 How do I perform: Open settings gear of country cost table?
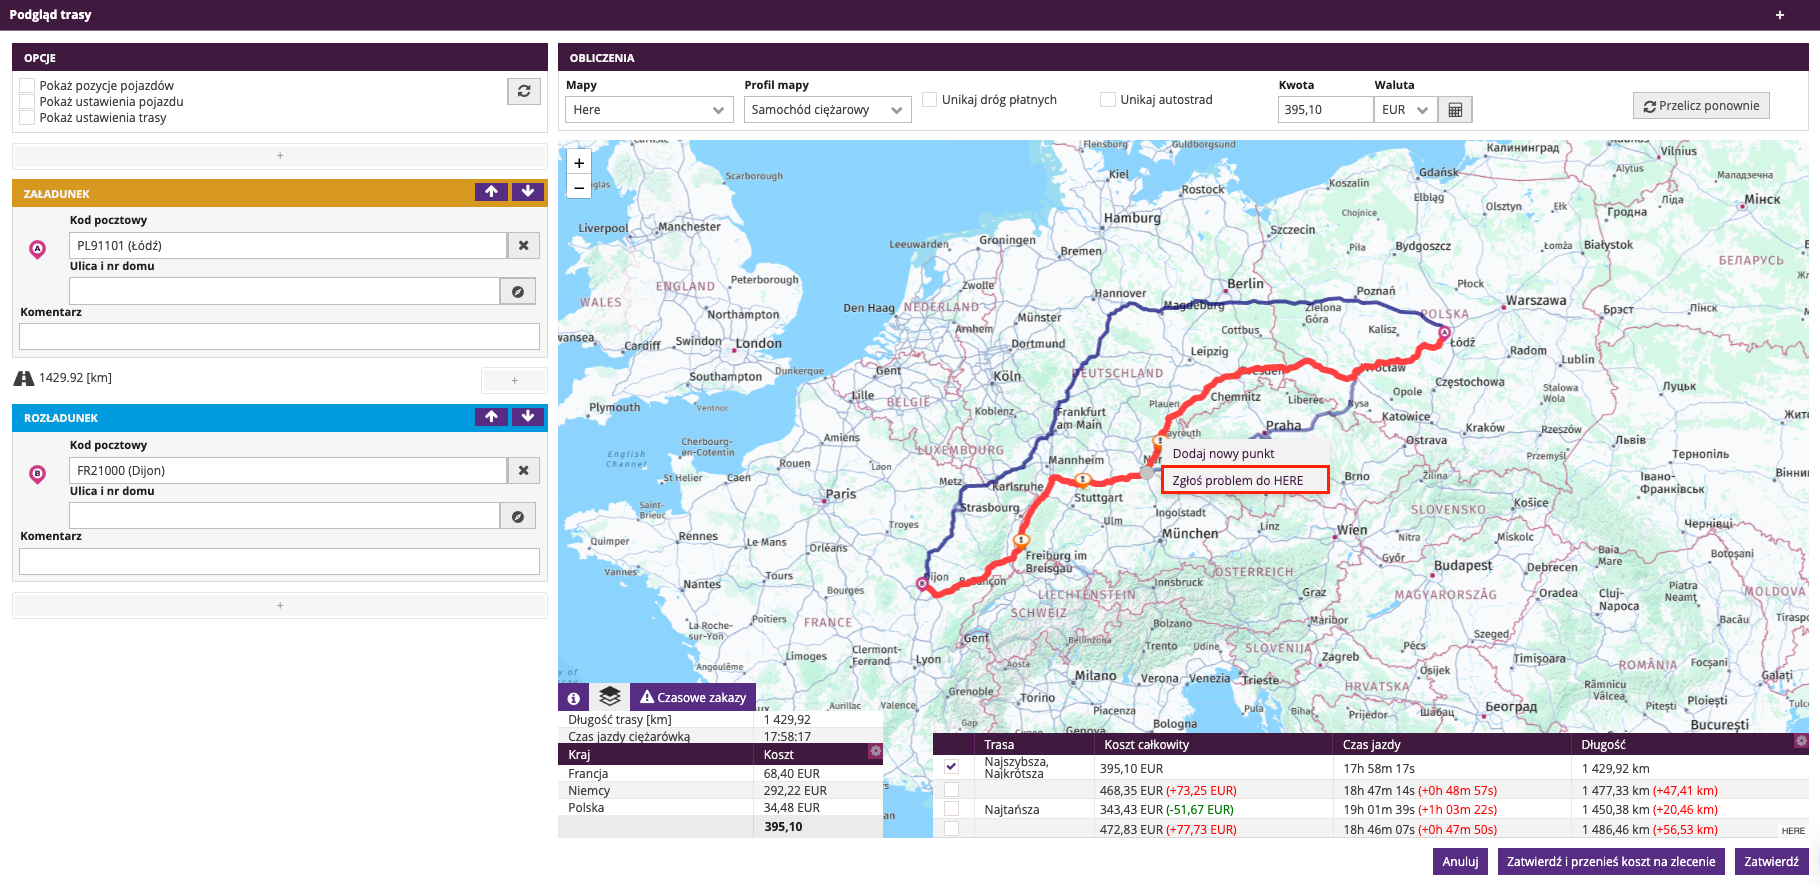click(875, 751)
